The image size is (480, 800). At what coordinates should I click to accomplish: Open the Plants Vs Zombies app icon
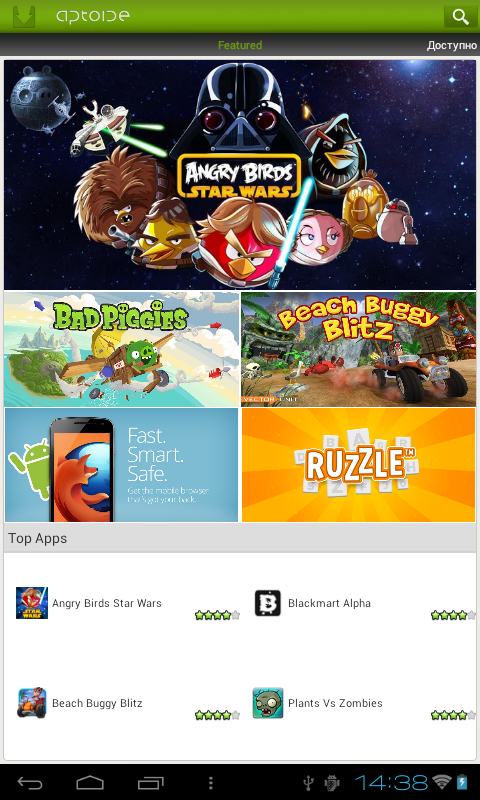(268, 703)
